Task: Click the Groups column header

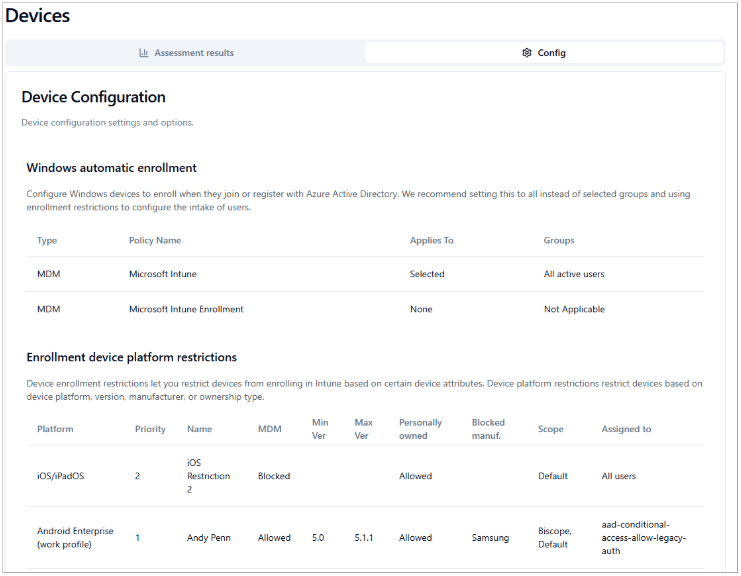Action: click(559, 240)
